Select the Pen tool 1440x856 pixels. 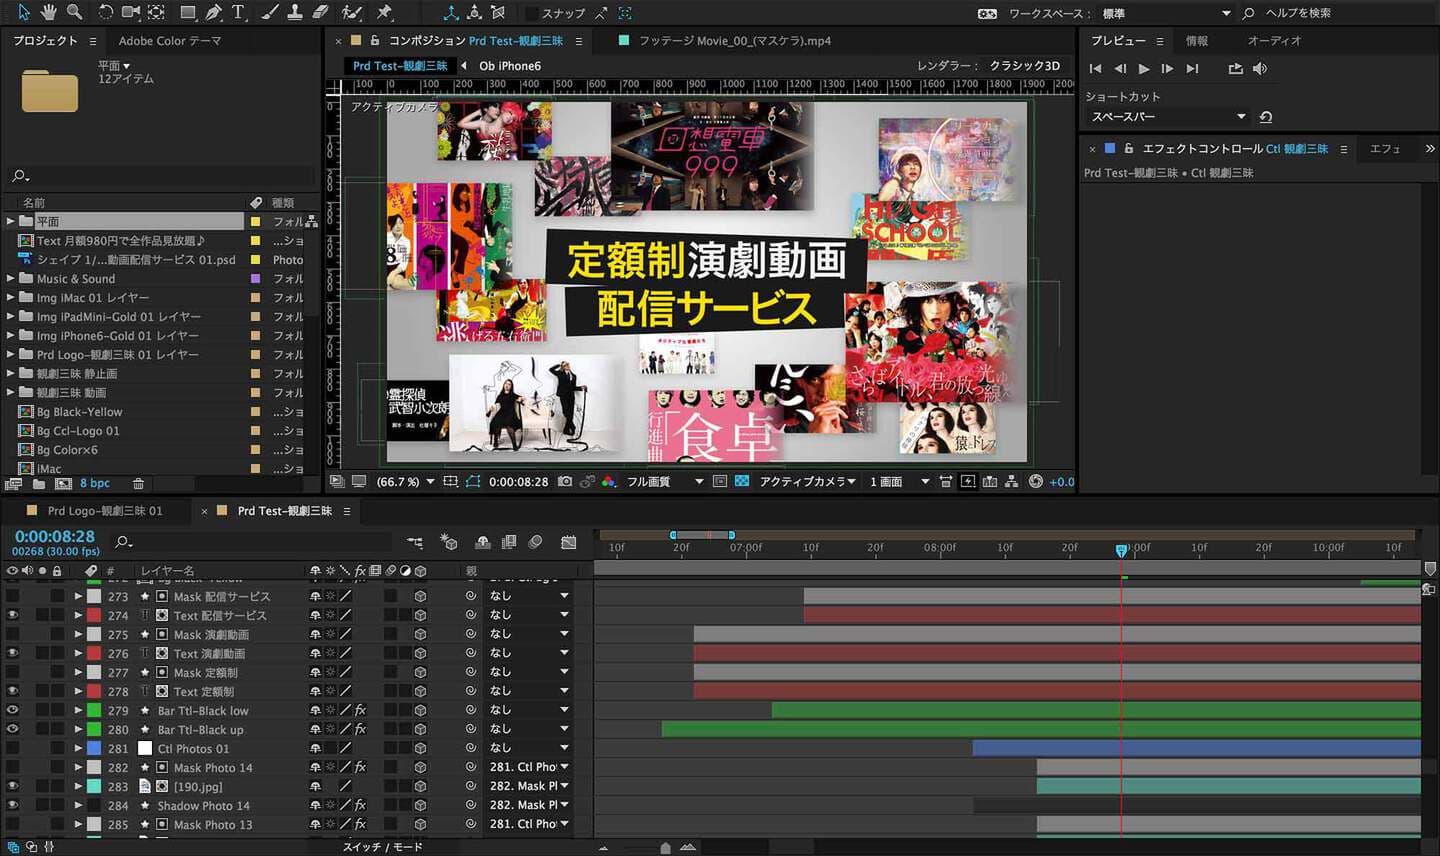[x=213, y=12]
